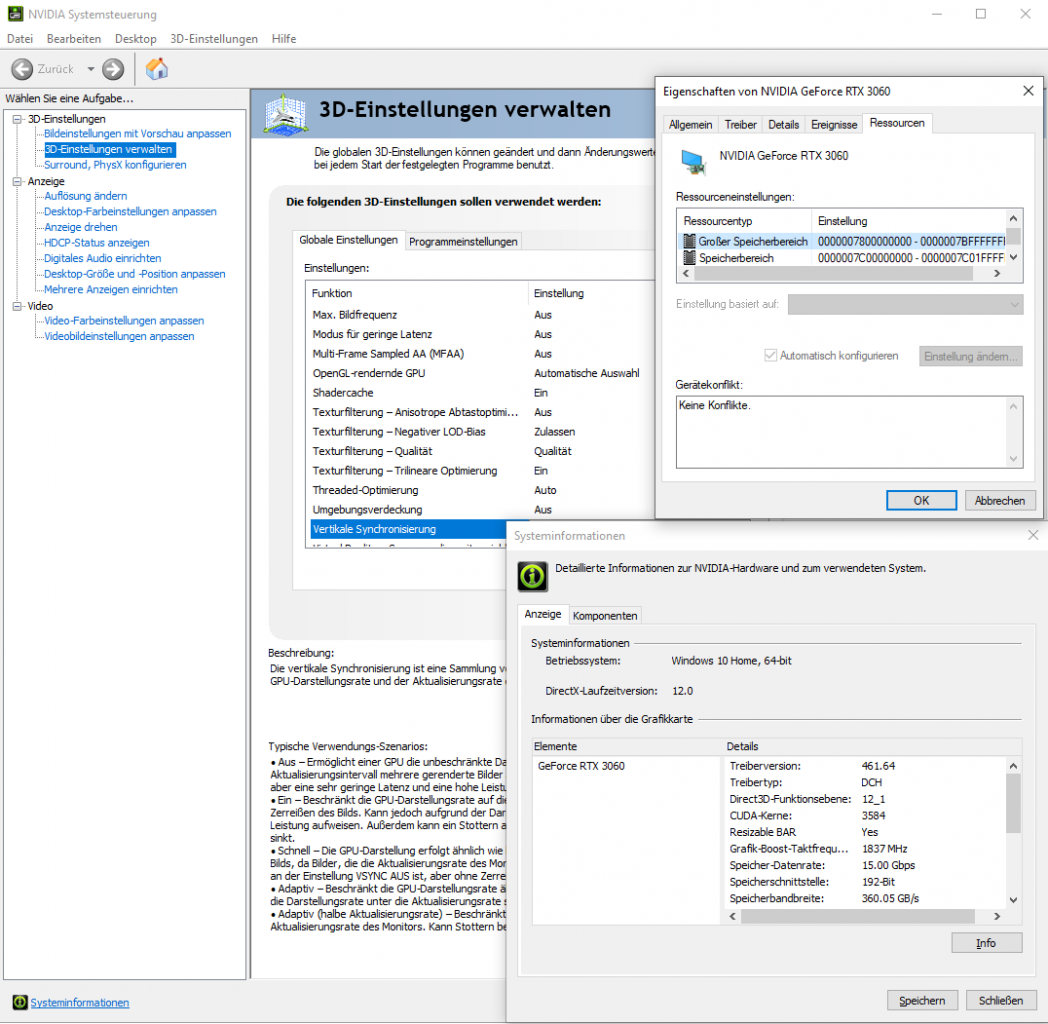Open the Datei menu
1048x1024 pixels.
point(19,39)
